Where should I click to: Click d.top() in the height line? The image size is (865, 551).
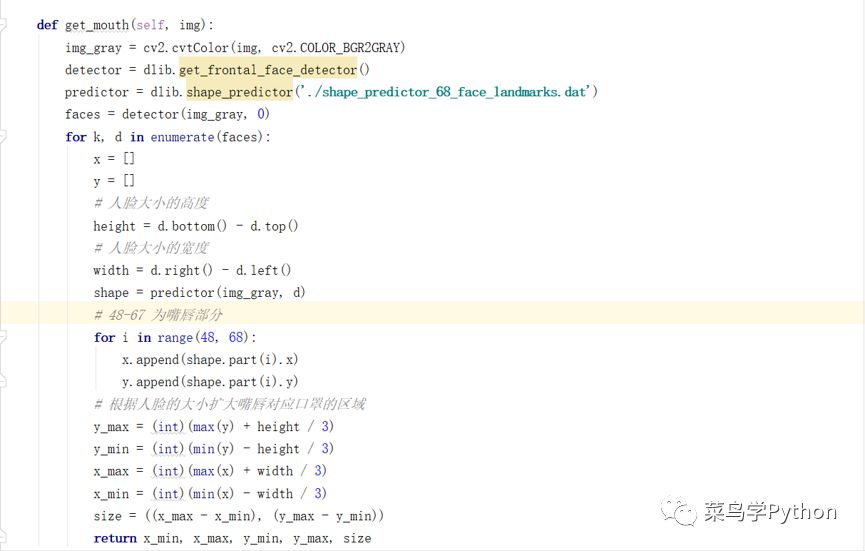point(274,226)
